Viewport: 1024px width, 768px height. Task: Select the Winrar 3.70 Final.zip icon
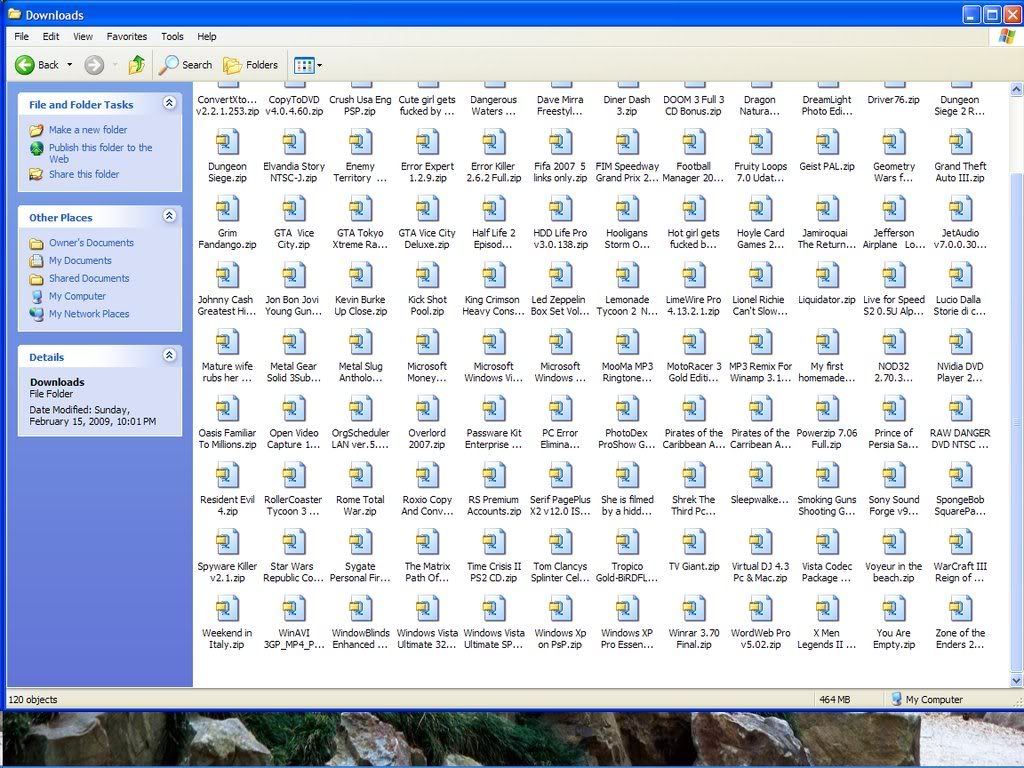694,609
